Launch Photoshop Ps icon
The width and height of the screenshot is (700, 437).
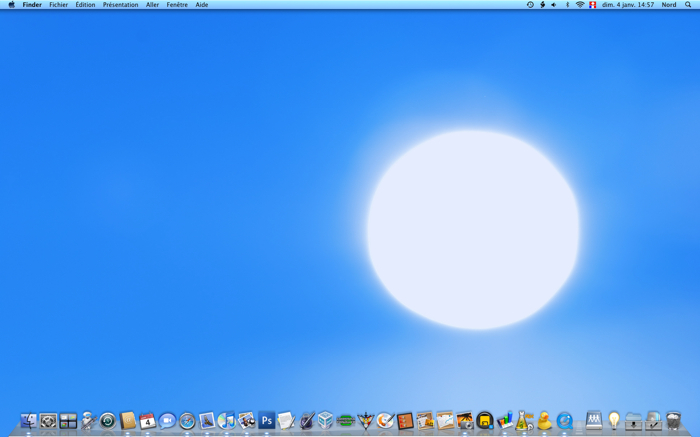[267, 420]
